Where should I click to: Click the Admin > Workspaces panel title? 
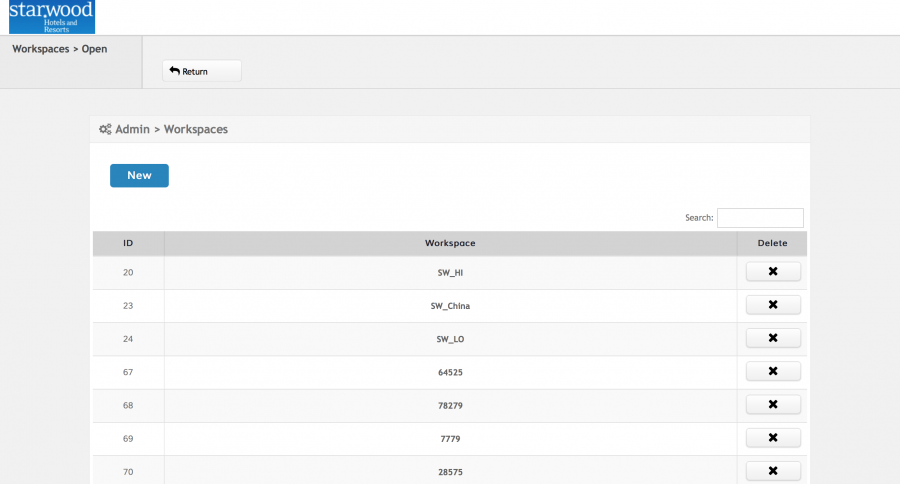[171, 129]
